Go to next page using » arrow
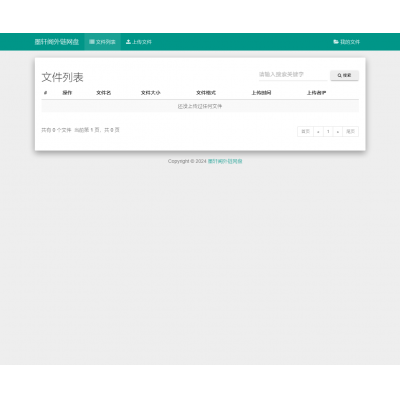The width and height of the screenshot is (400, 400). point(338,132)
